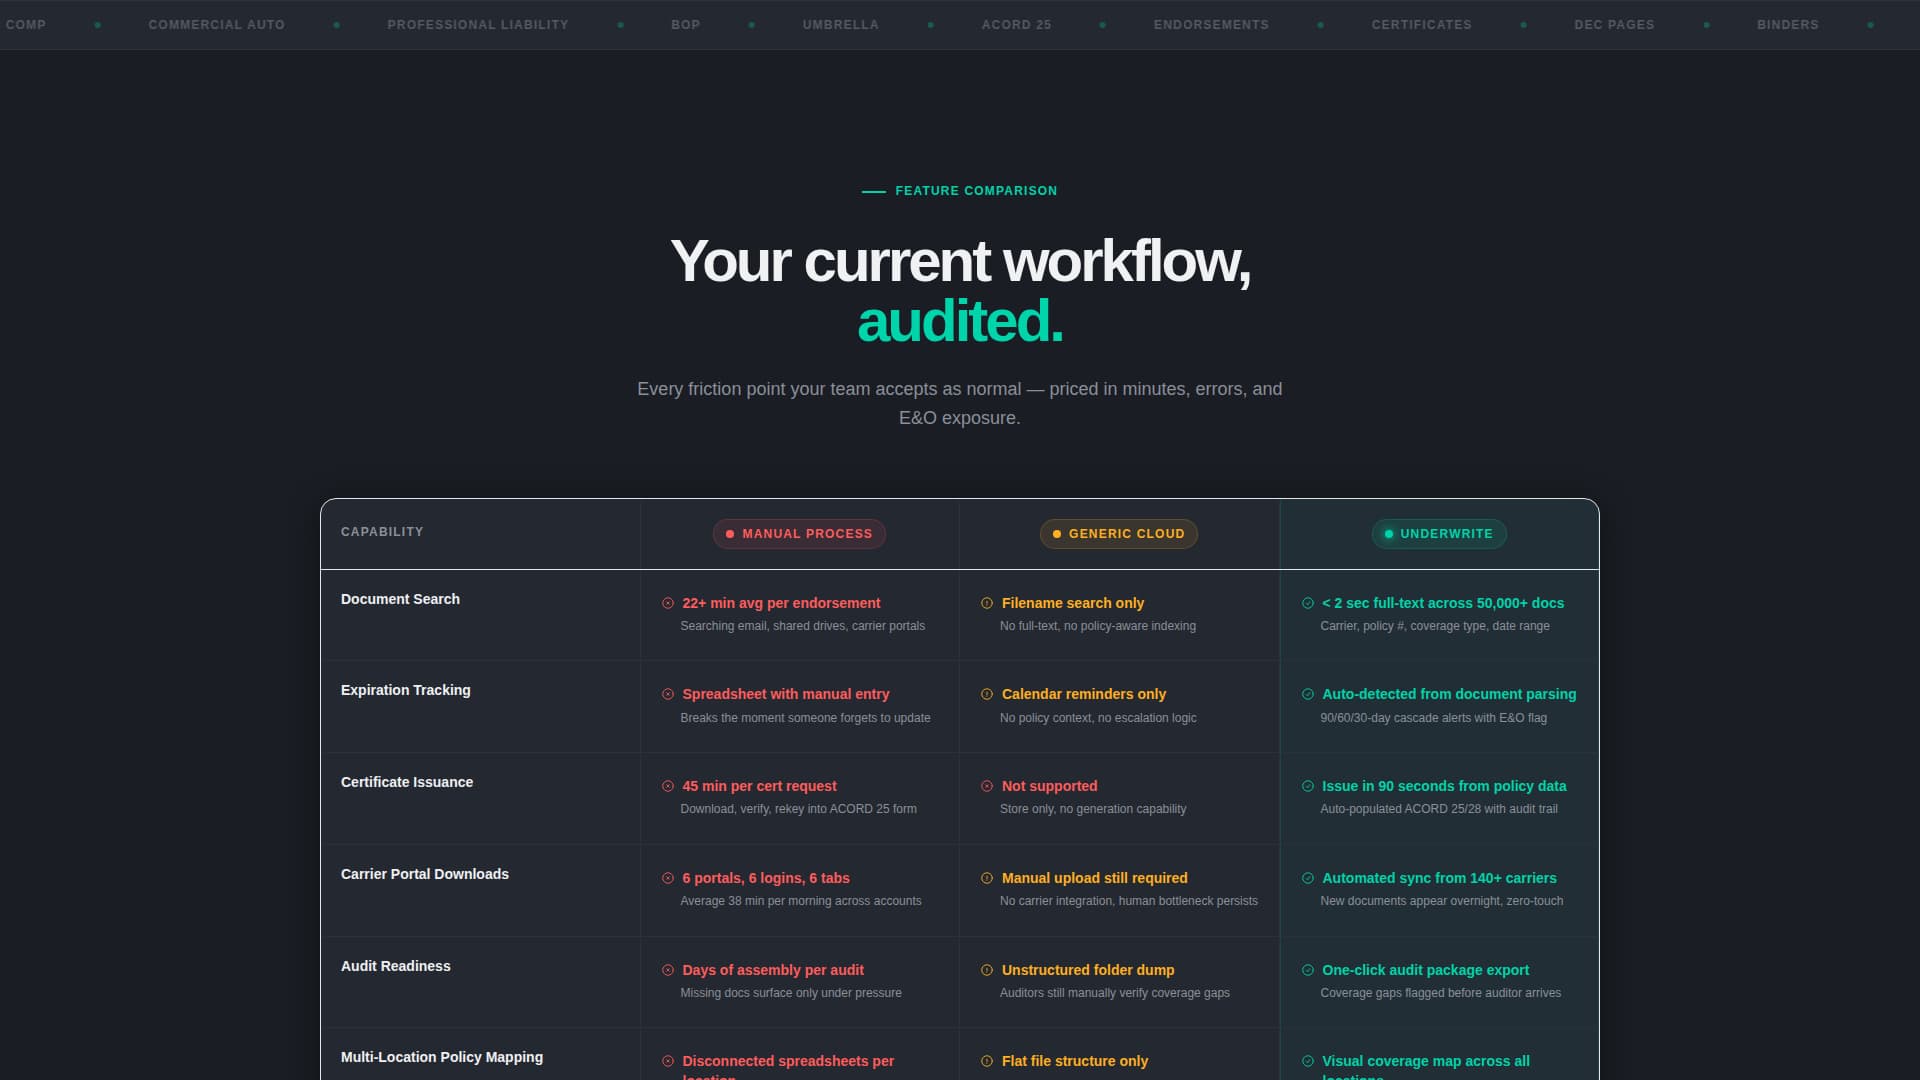Click the Document Search row label

(400, 599)
